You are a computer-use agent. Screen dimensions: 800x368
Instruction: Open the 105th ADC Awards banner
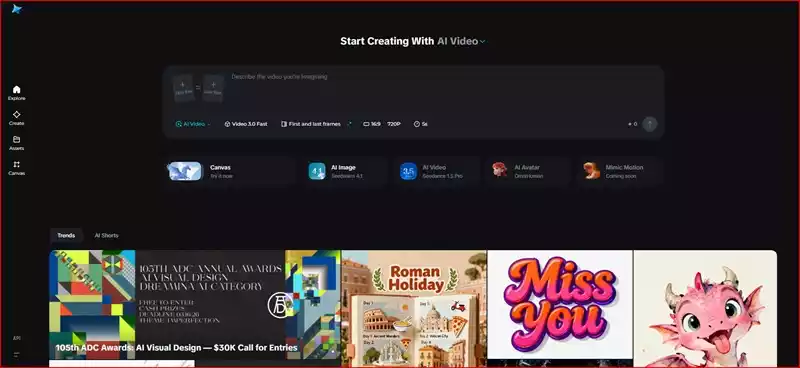click(x=195, y=305)
